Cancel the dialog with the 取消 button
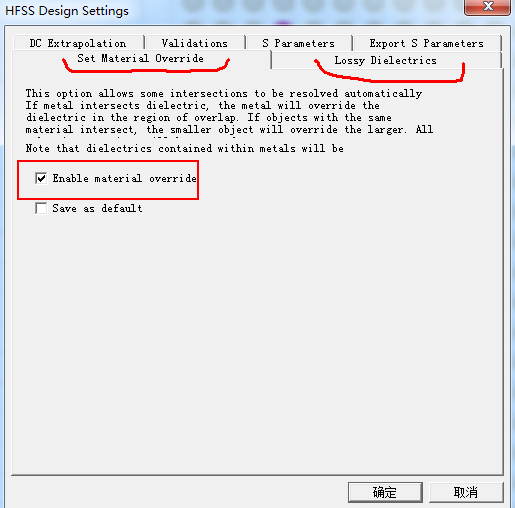Viewport: 515px width, 508px height. [x=466, y=492]
